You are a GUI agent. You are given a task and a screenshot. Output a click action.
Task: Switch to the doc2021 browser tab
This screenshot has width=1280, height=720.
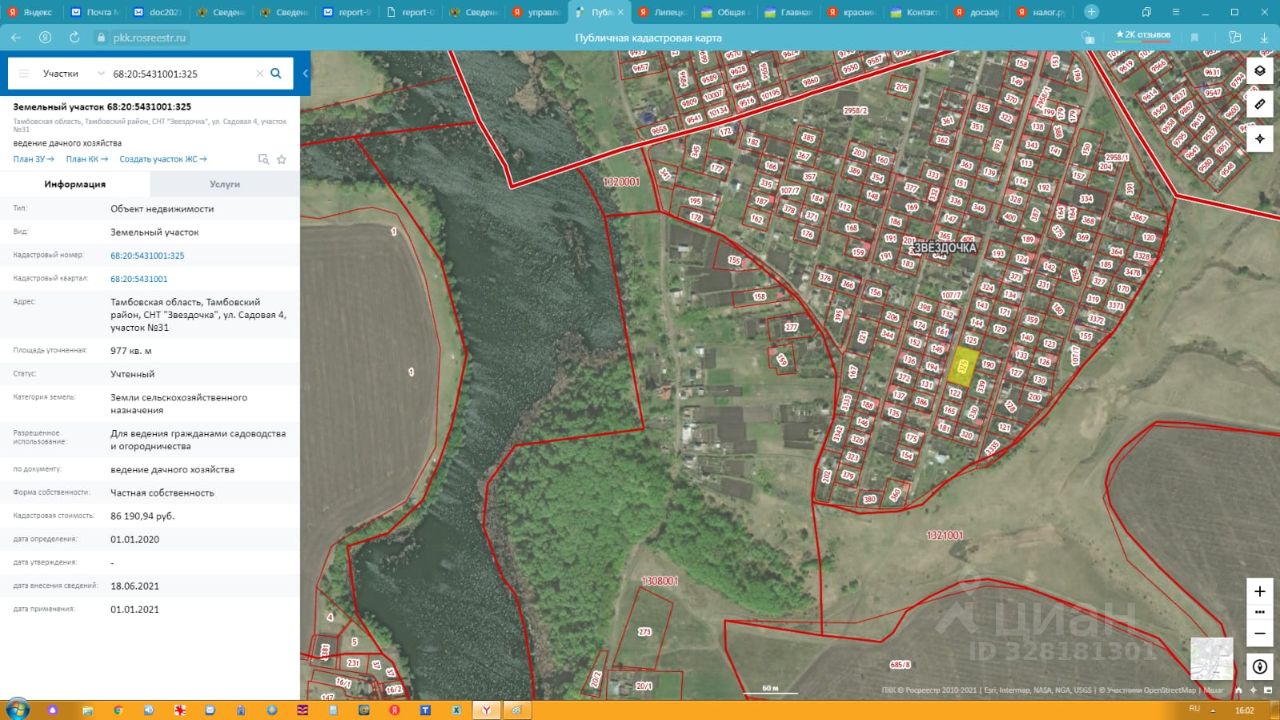coord(158,12)
